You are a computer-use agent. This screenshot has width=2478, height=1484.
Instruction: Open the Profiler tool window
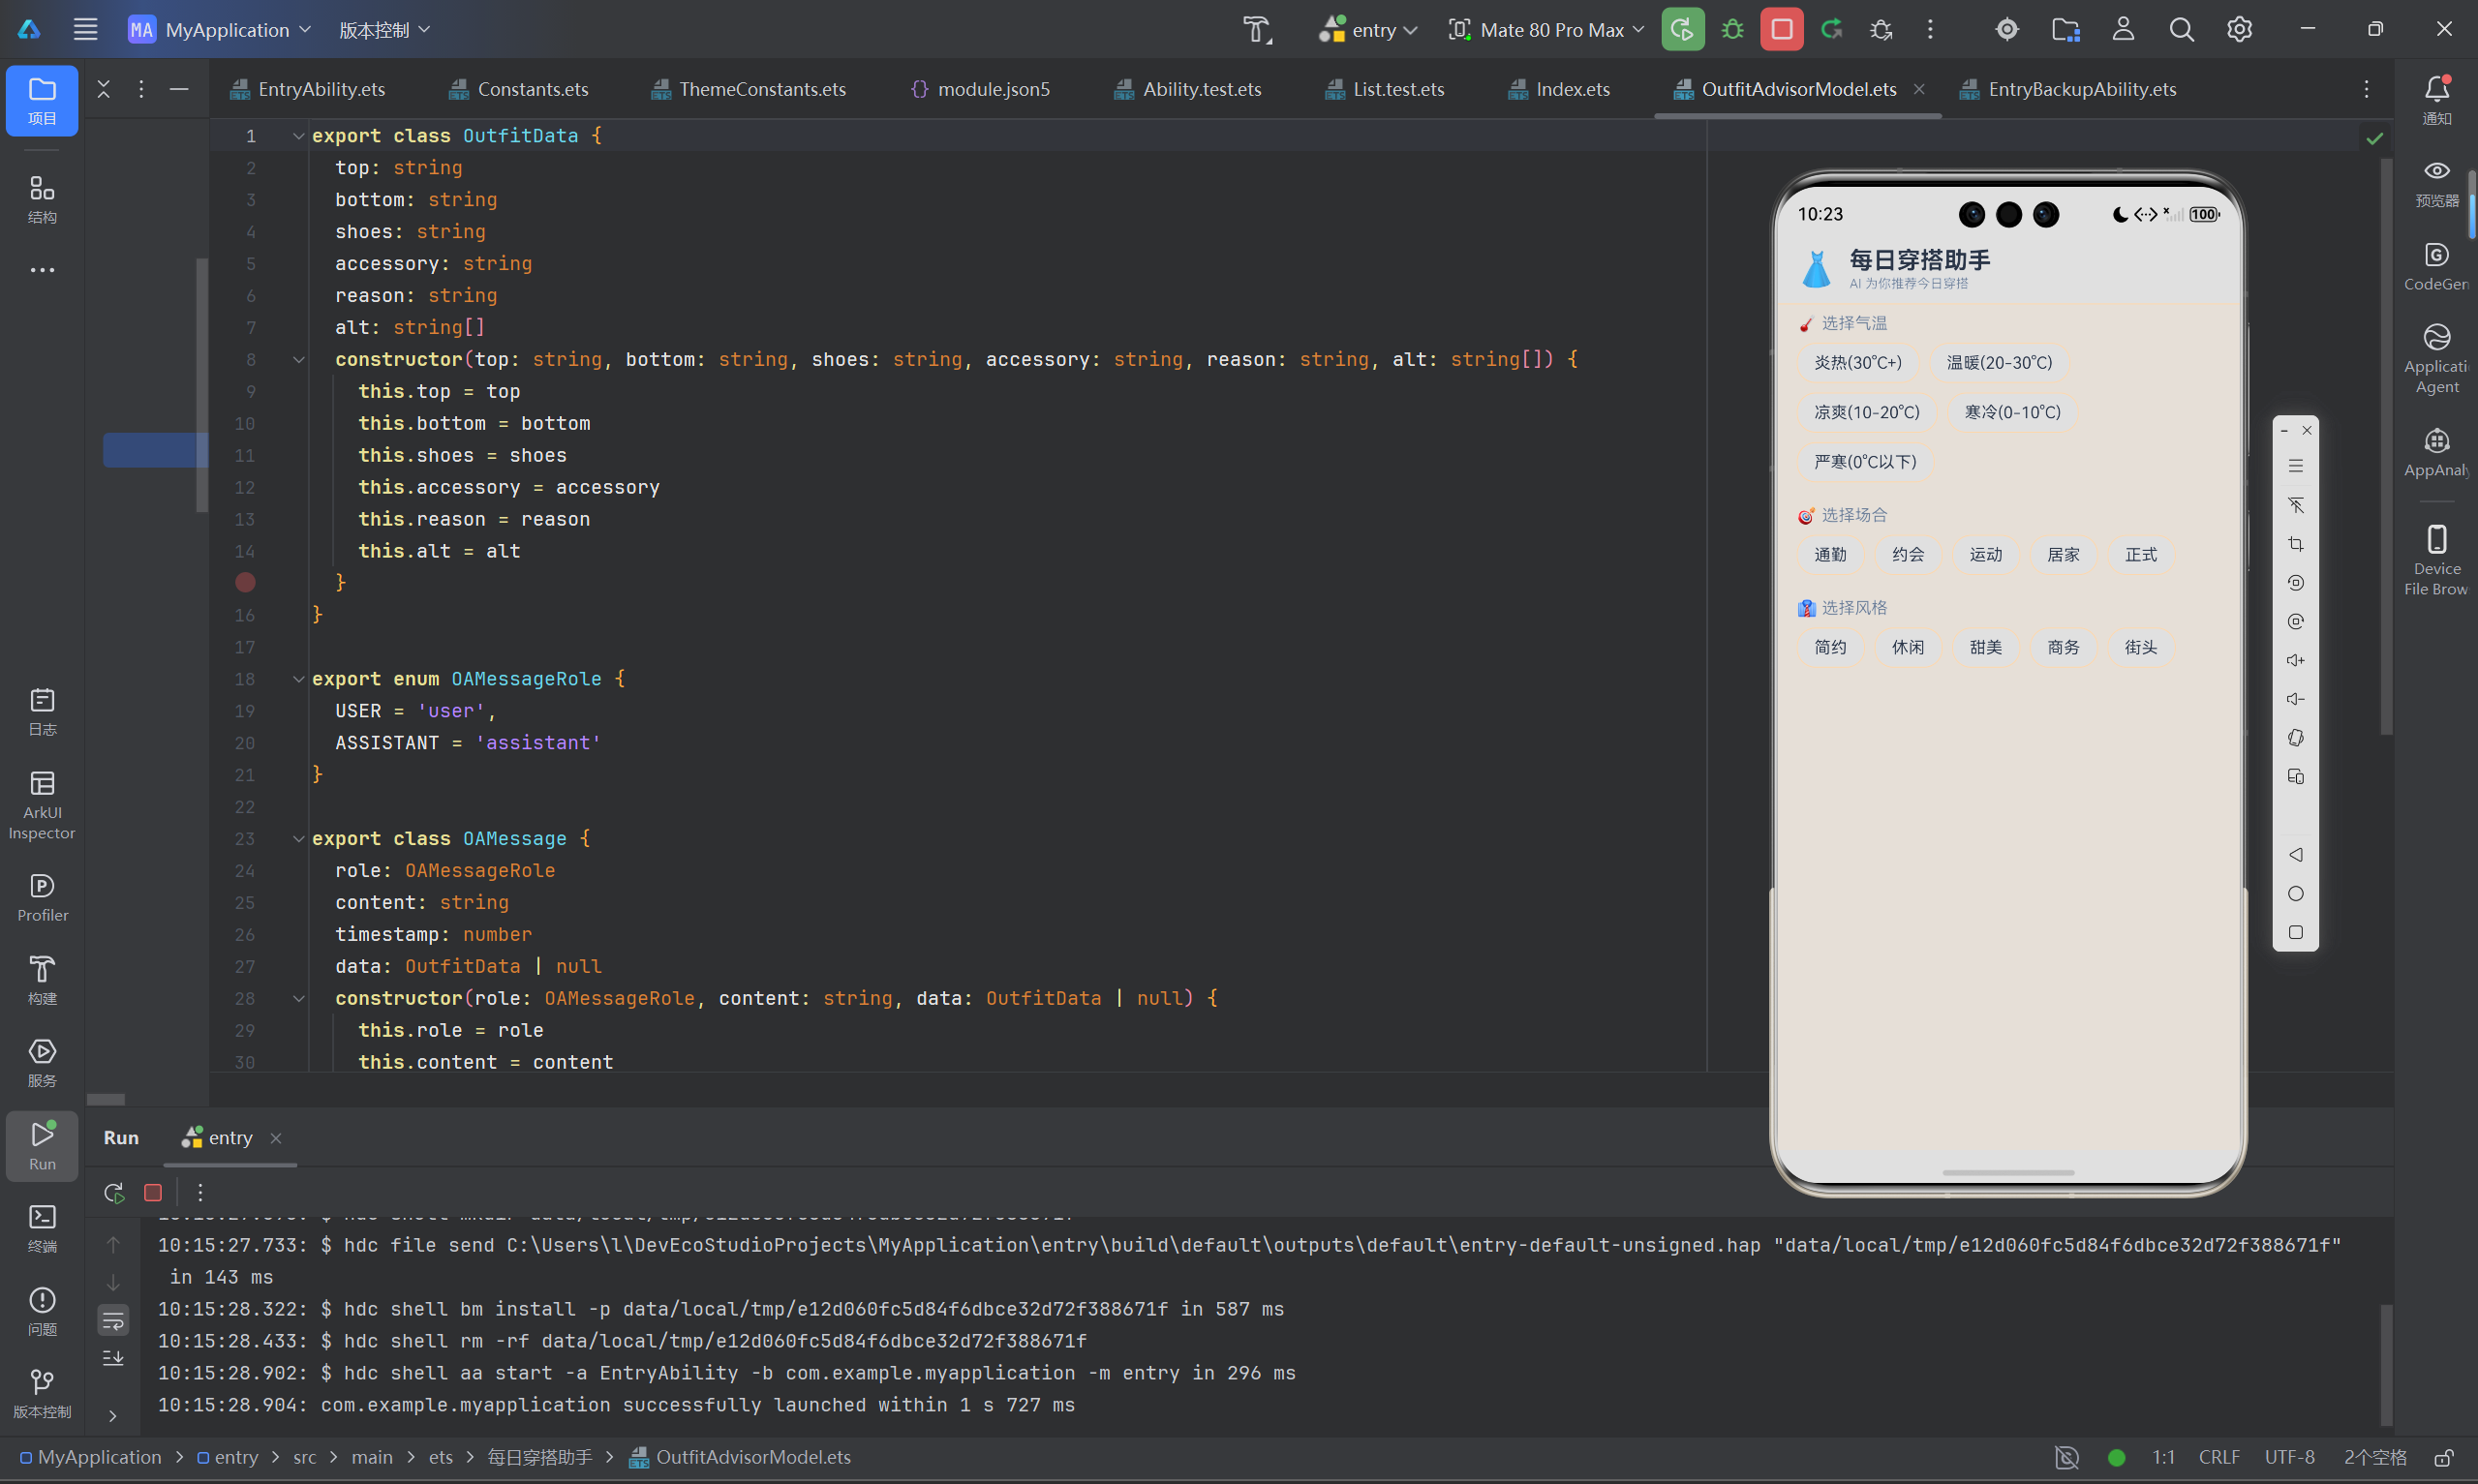click(x=42, y=897)
